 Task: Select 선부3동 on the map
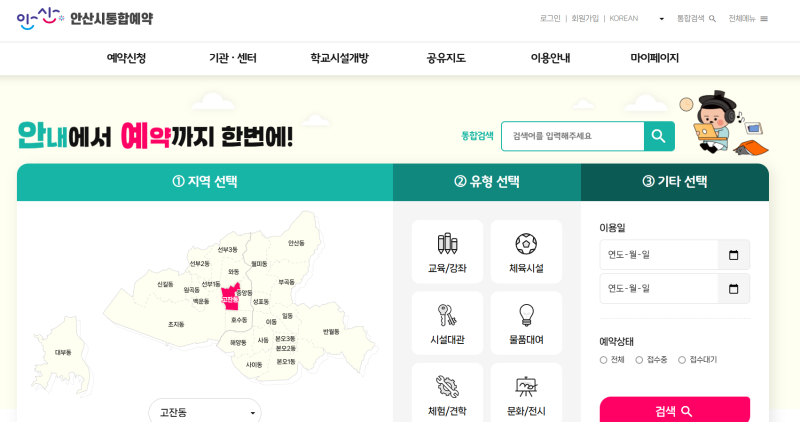(x=228, y=250)
